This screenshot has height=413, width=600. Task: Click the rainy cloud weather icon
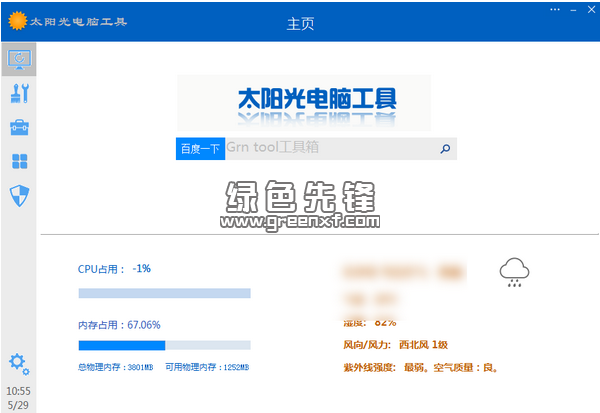(x=514, y=272)
